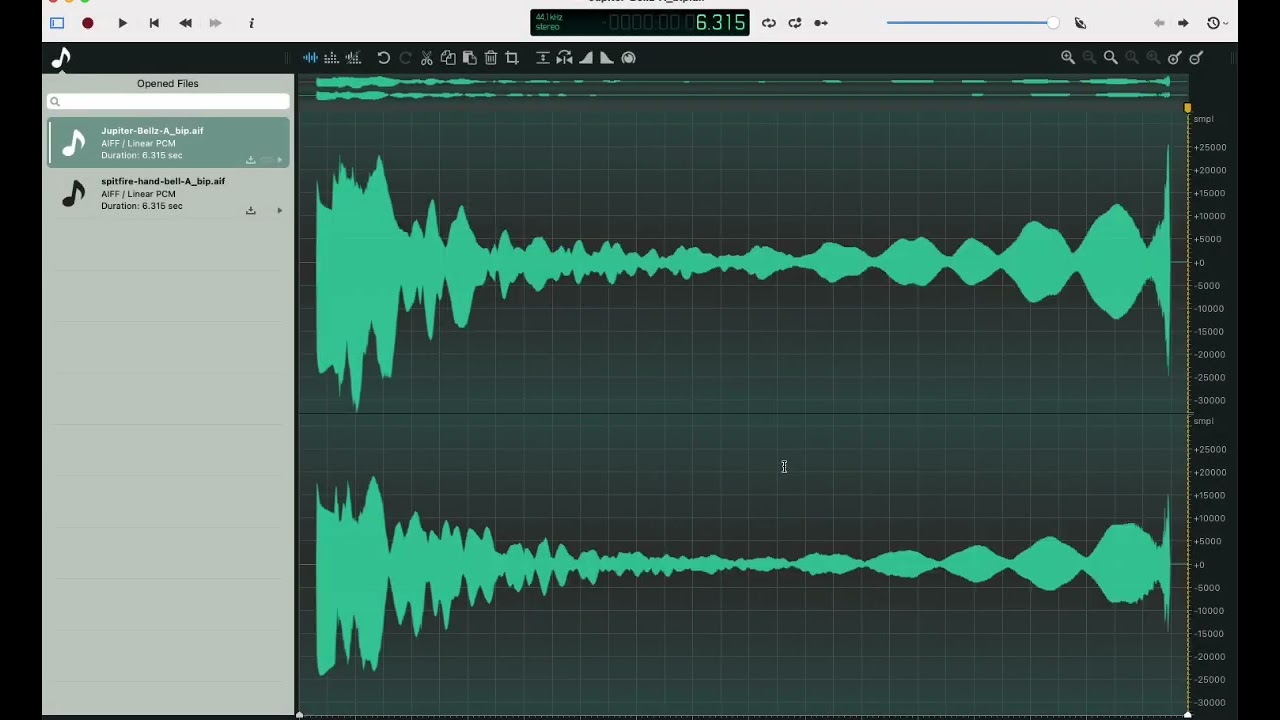Click the overview waveform strip above the channels
This screenshot has width=1280, height=720.
click(x=742, y=88)
